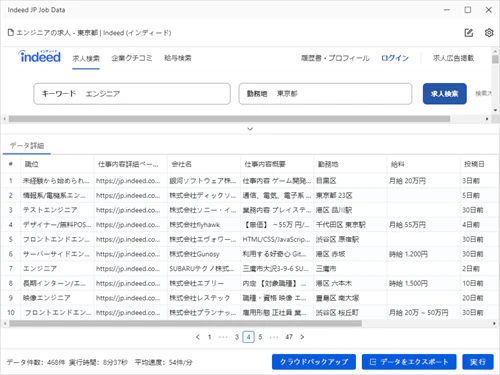This screenshot has height=375, width=500.
Task: Go to previous page arrow
Action: [198, 337]
